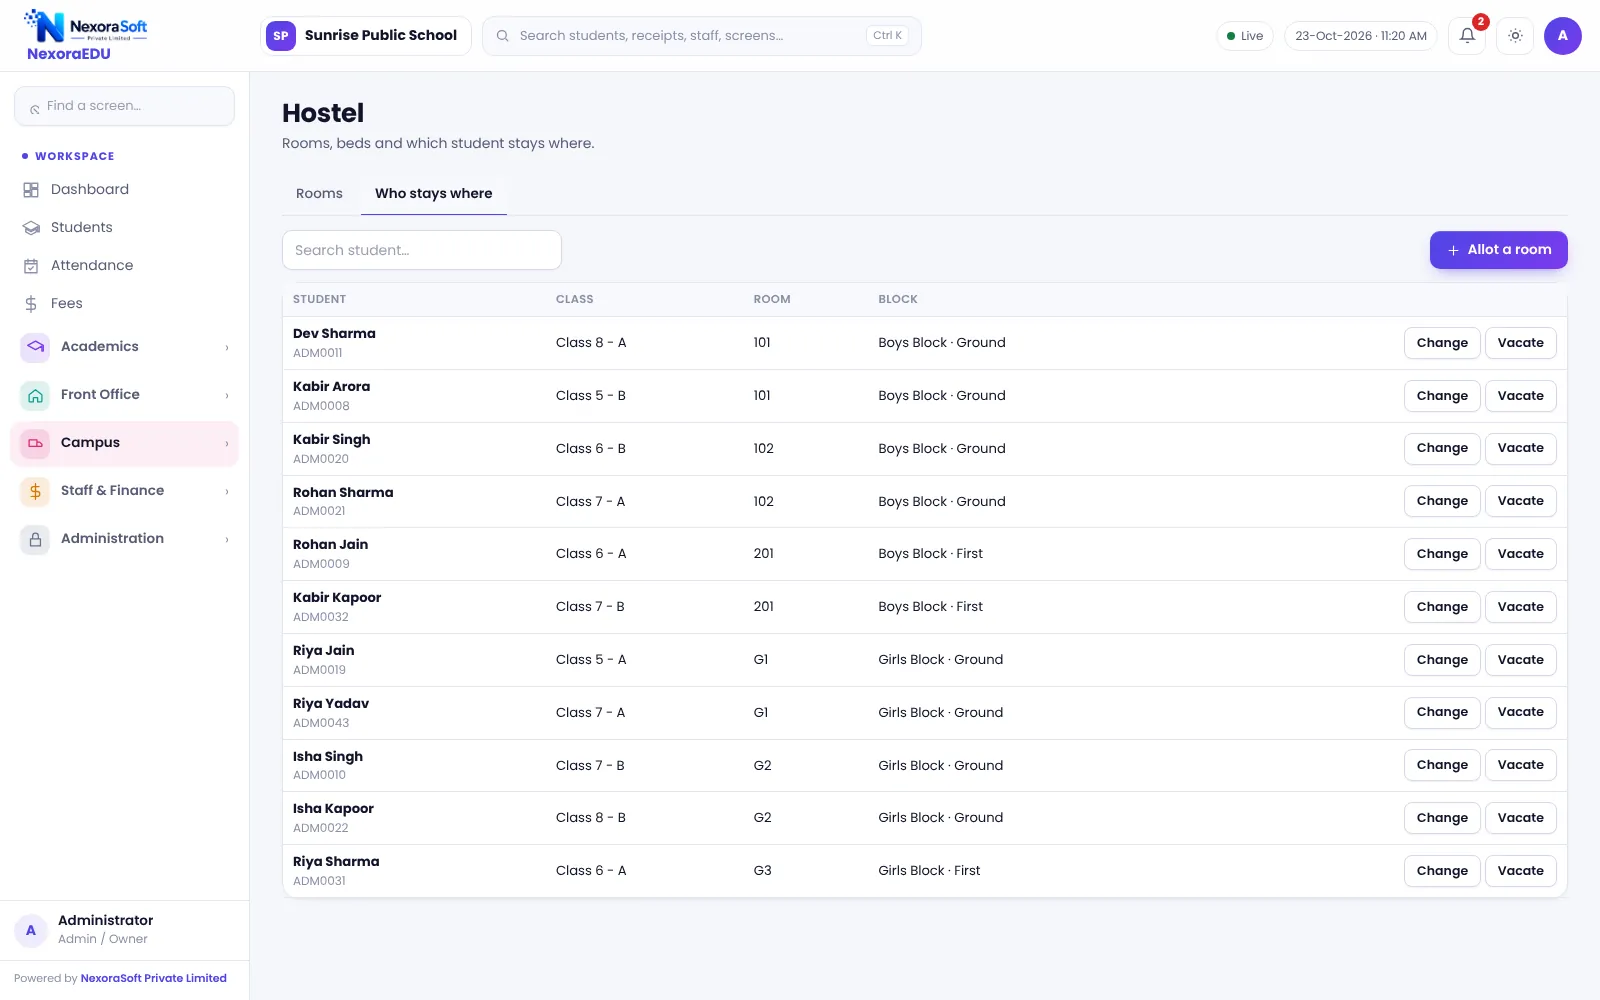Screen dimensions: 1600x1000
Task: Click admission number ADM0032
Action: (321, 617)
